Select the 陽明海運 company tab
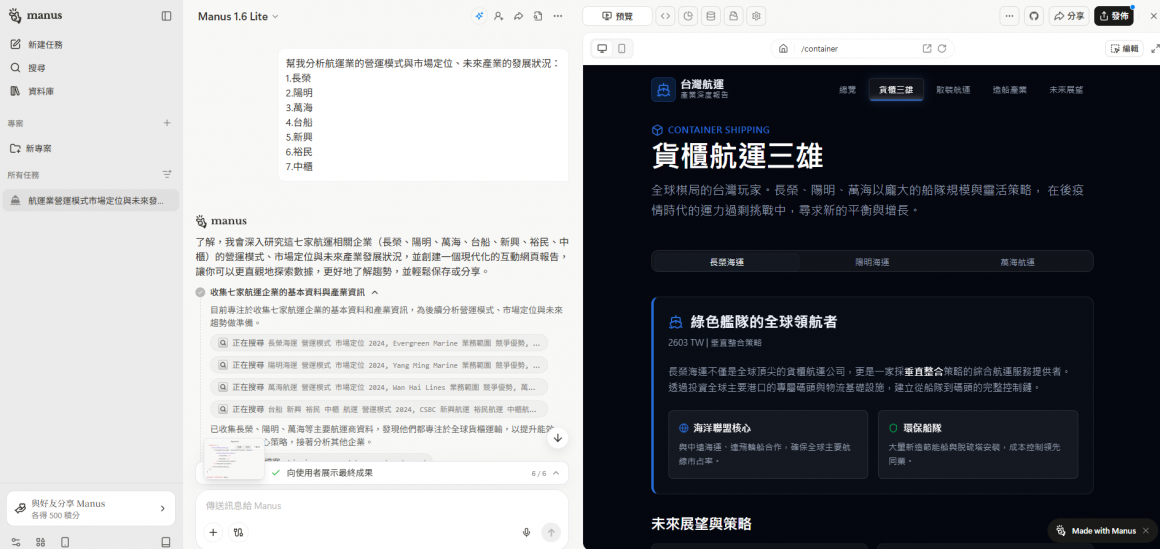 pyautogui.click(x=872, y=262)
